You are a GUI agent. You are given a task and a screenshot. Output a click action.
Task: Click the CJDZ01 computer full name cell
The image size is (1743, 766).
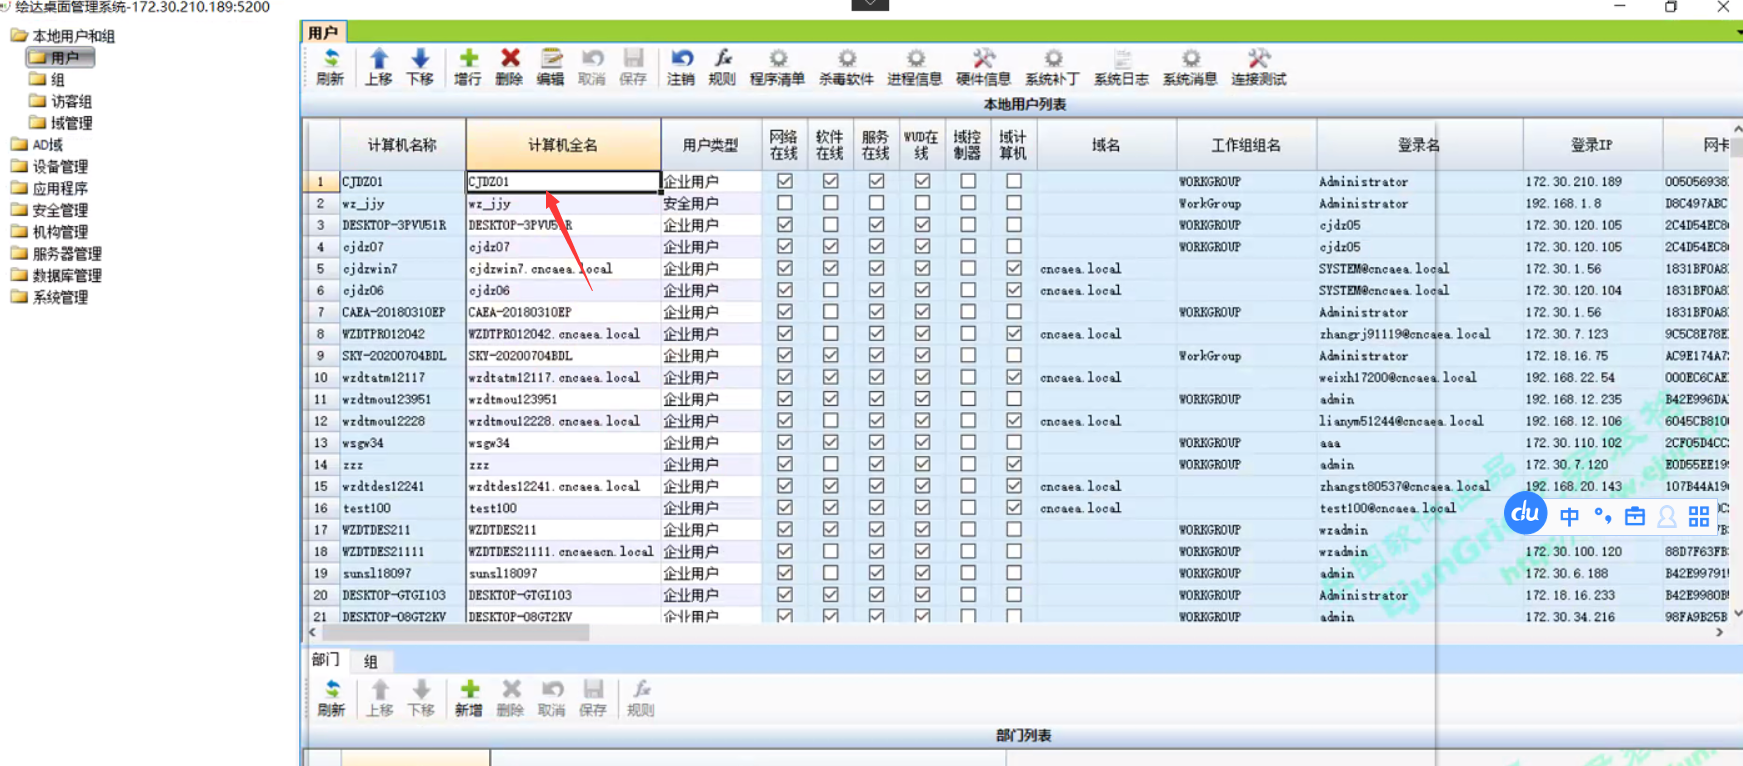pyautogui.click(x=563, y=181)
